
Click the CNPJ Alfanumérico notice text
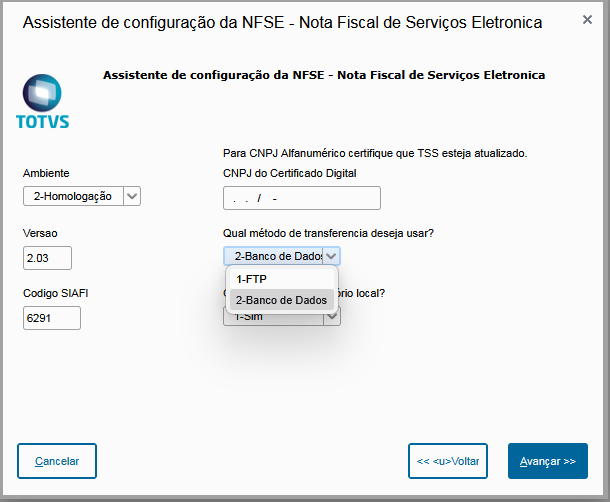(374, 153)
